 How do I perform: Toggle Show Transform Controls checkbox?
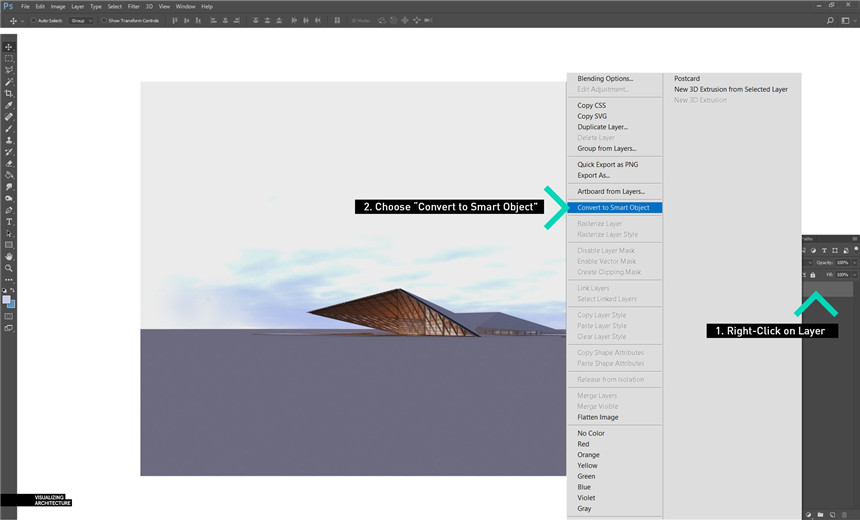[x=103, y=20]
